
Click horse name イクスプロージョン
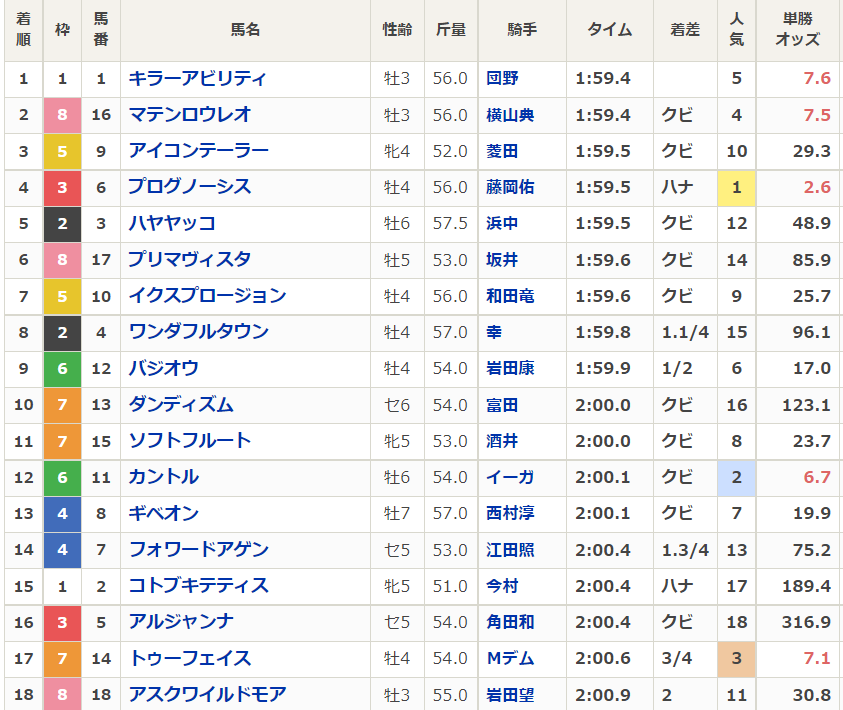point(208,296)
